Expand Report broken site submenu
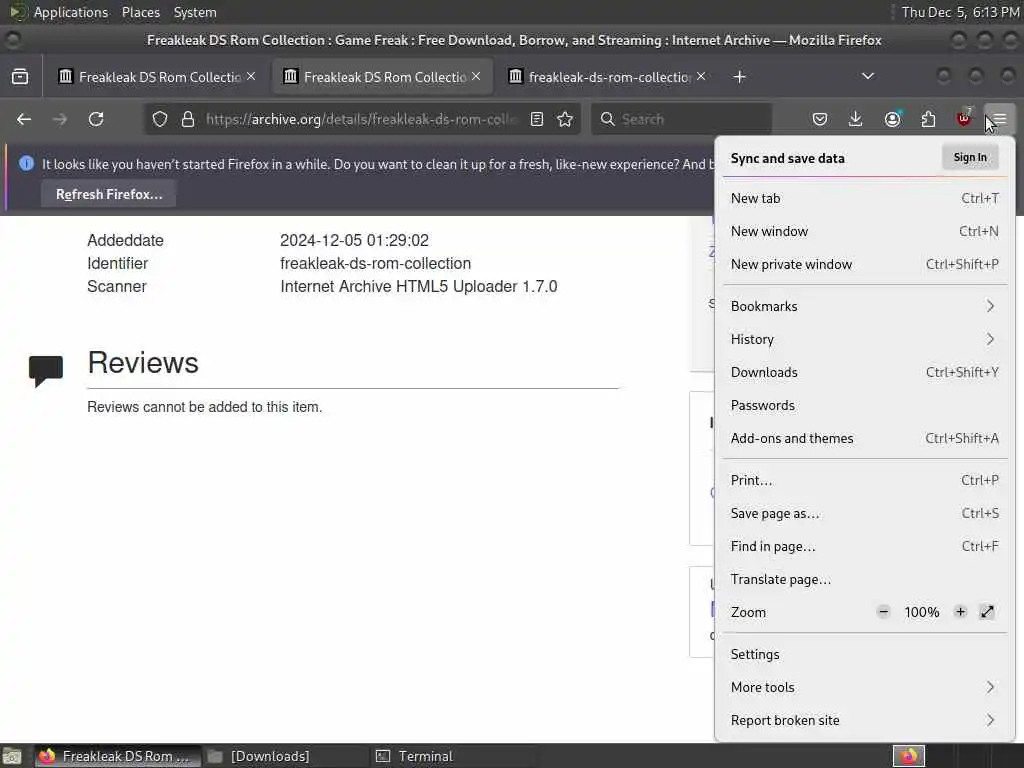The image size is (1024, 768). coord(865,720)
